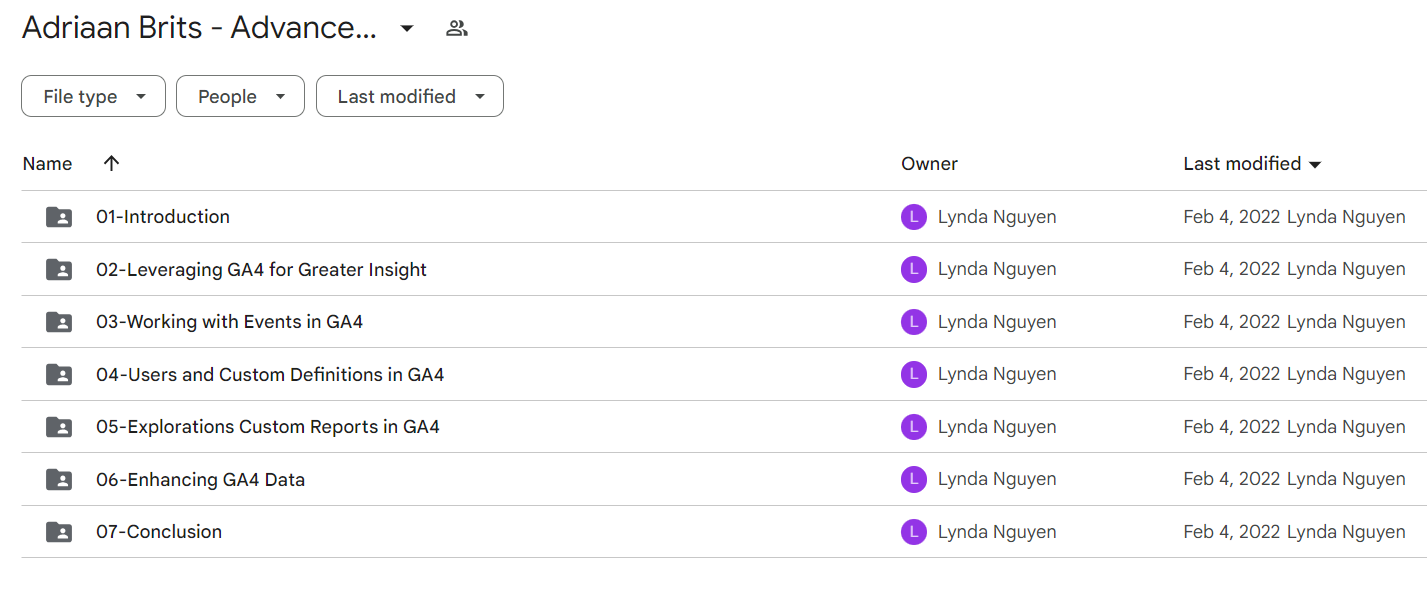
Task: Click folder icon for 05-Explorations Custom Reports
Action: (x=59, y=427)
